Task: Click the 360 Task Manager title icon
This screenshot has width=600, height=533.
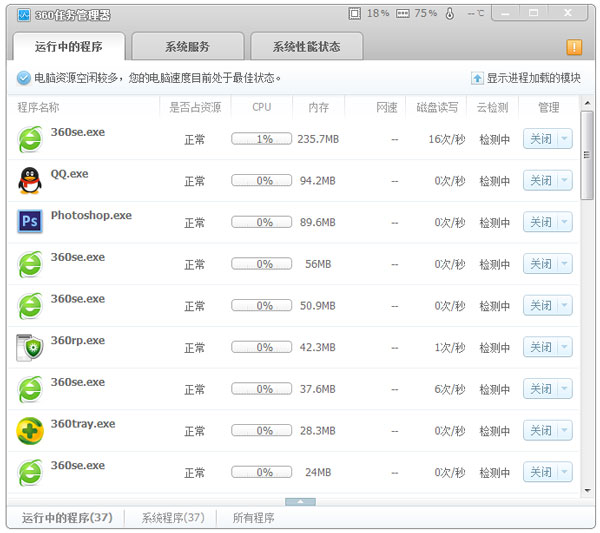Action: coord(24,15)
